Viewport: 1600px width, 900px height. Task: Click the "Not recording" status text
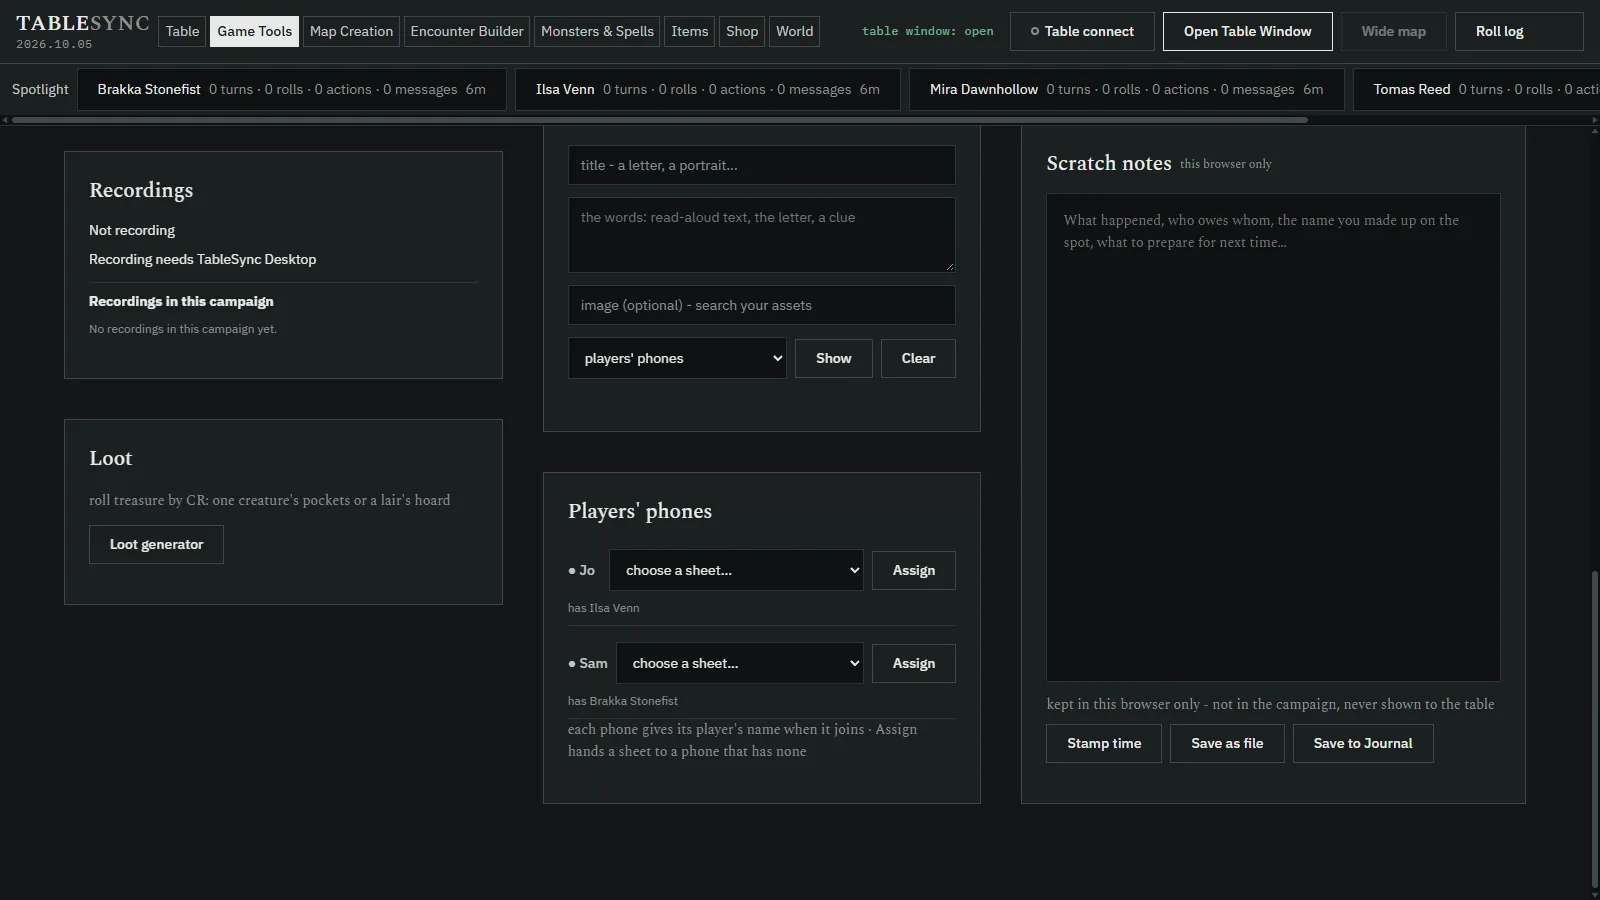pos(132,230)
